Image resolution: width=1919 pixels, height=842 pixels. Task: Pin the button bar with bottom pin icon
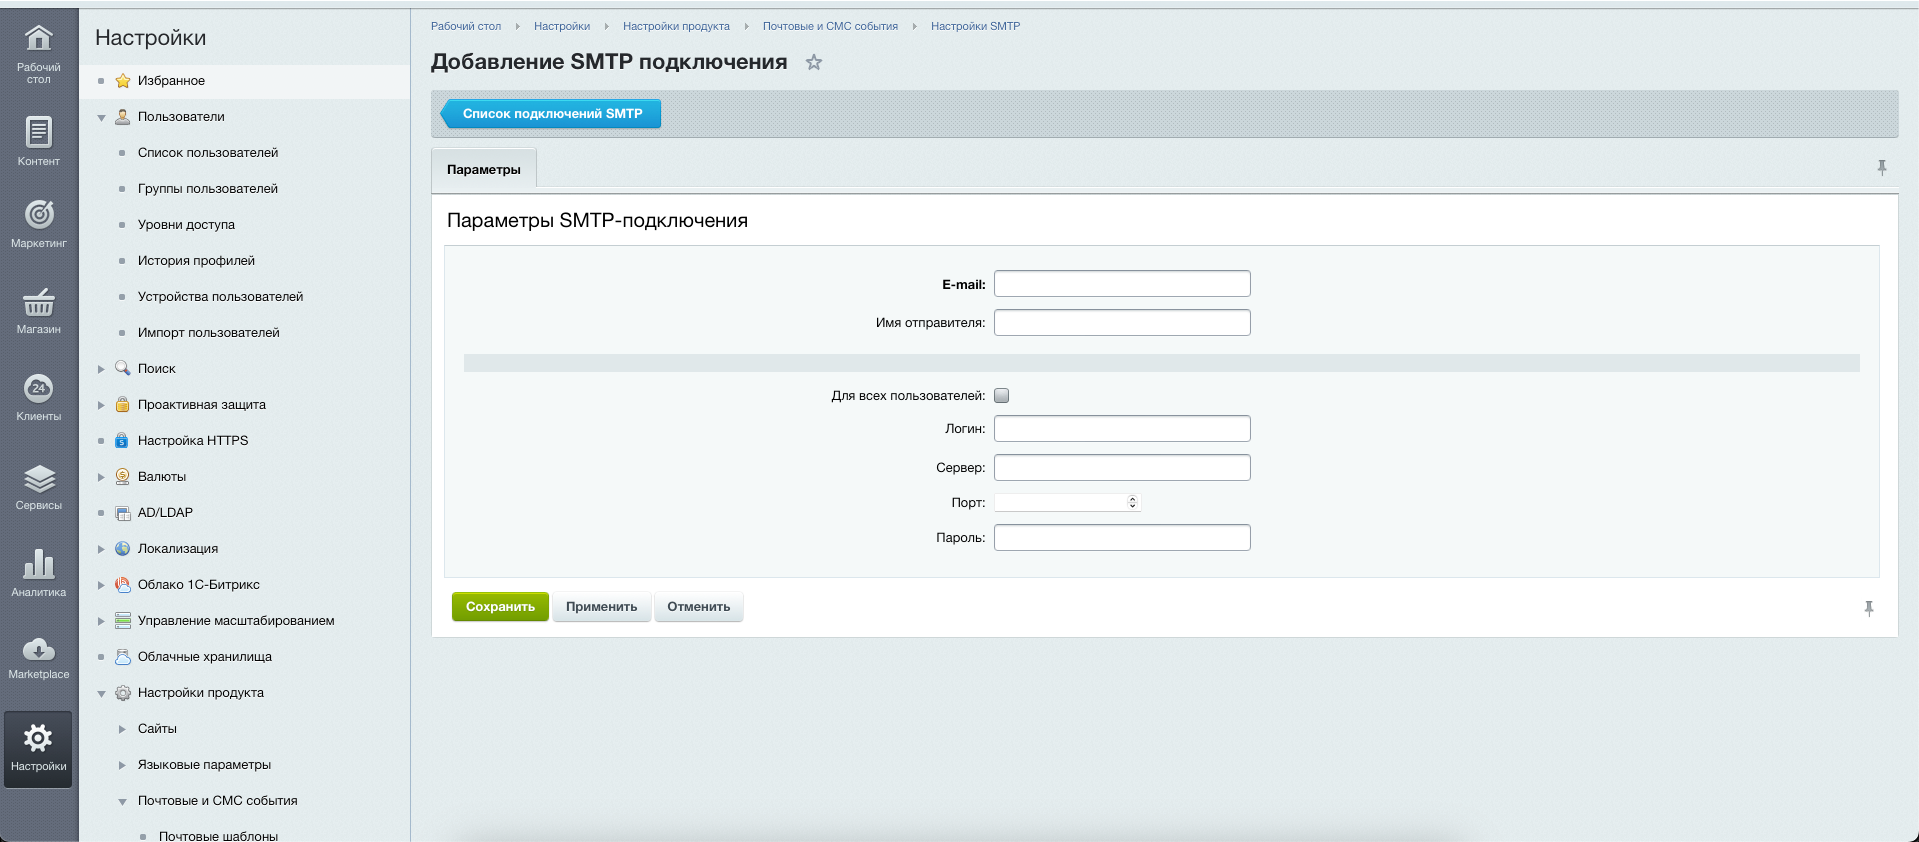coord(1869,608)
